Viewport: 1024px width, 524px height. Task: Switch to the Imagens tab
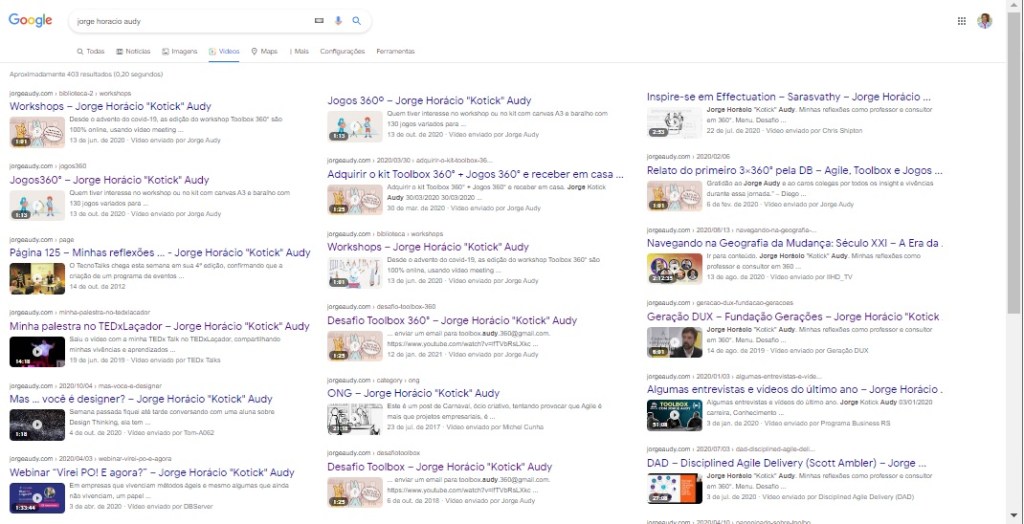click(x=180, y=51)
